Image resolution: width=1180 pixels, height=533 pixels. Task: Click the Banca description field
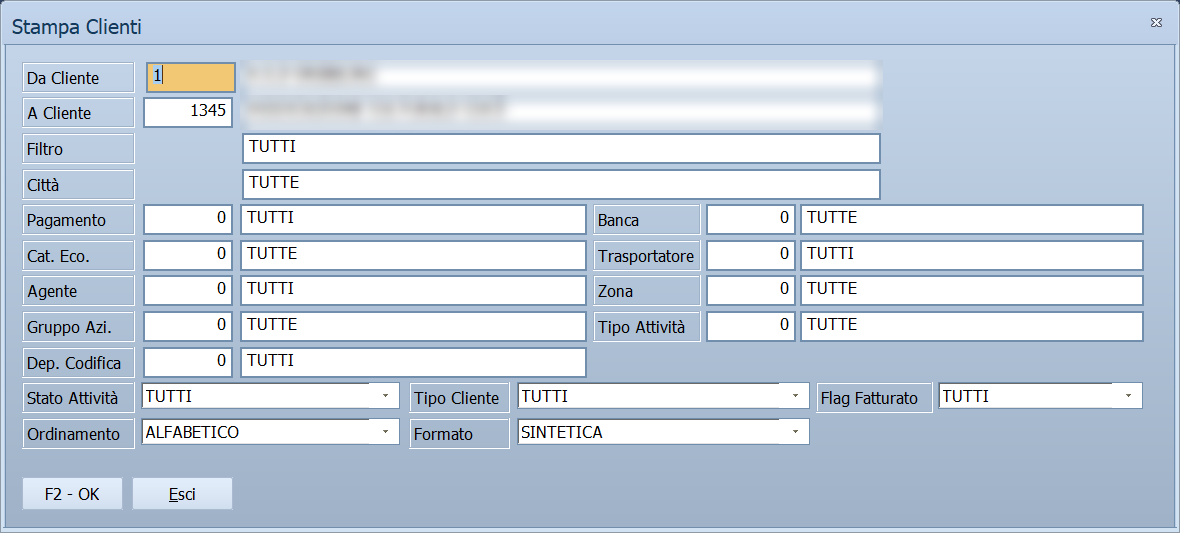pos(972,219)
